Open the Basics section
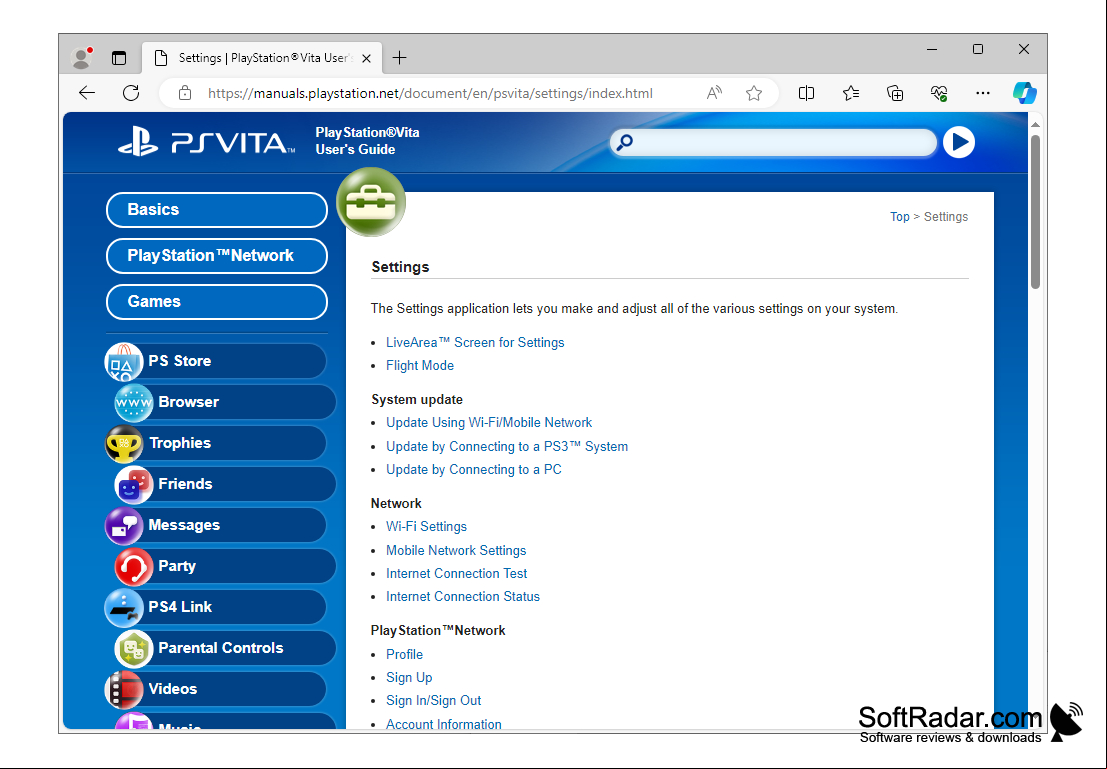The width and height of the screenshot is (1107, 769). [217, 210]
